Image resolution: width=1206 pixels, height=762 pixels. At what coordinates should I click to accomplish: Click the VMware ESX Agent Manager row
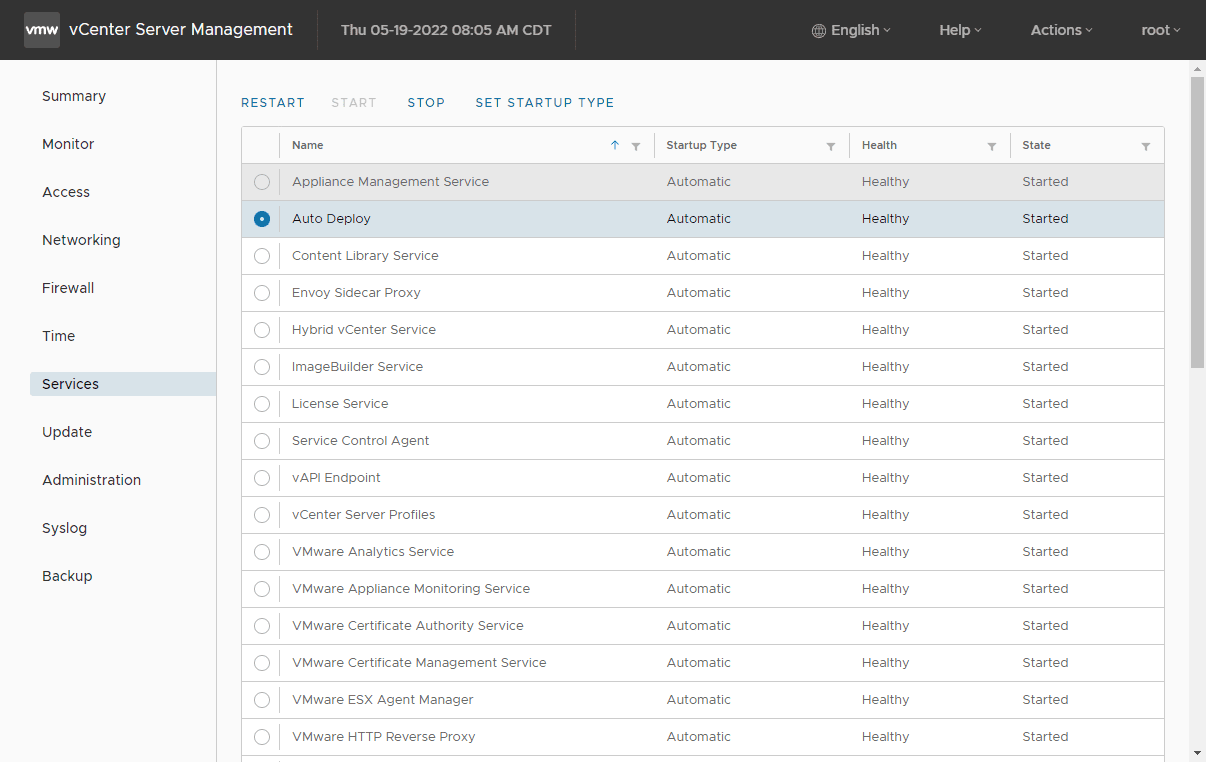382,700
